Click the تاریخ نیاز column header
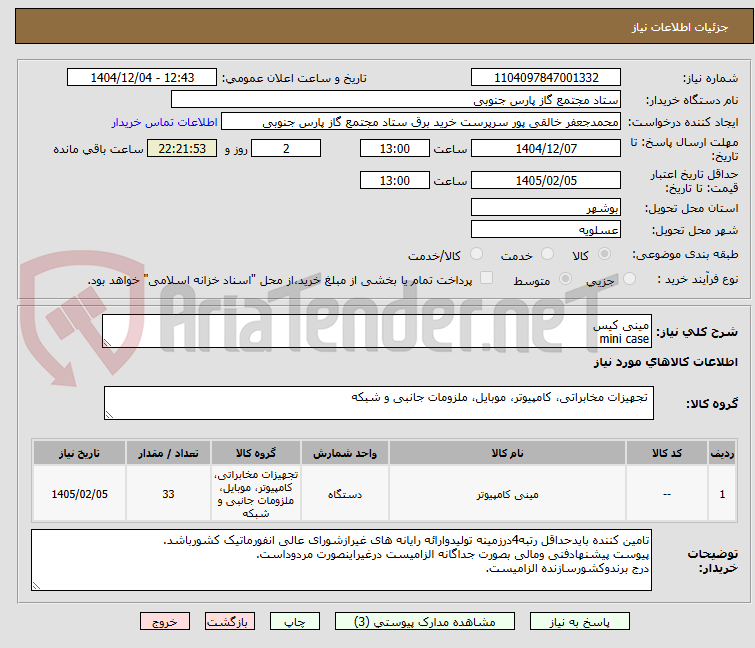This screenshot has height=648, width=755. 79,453
